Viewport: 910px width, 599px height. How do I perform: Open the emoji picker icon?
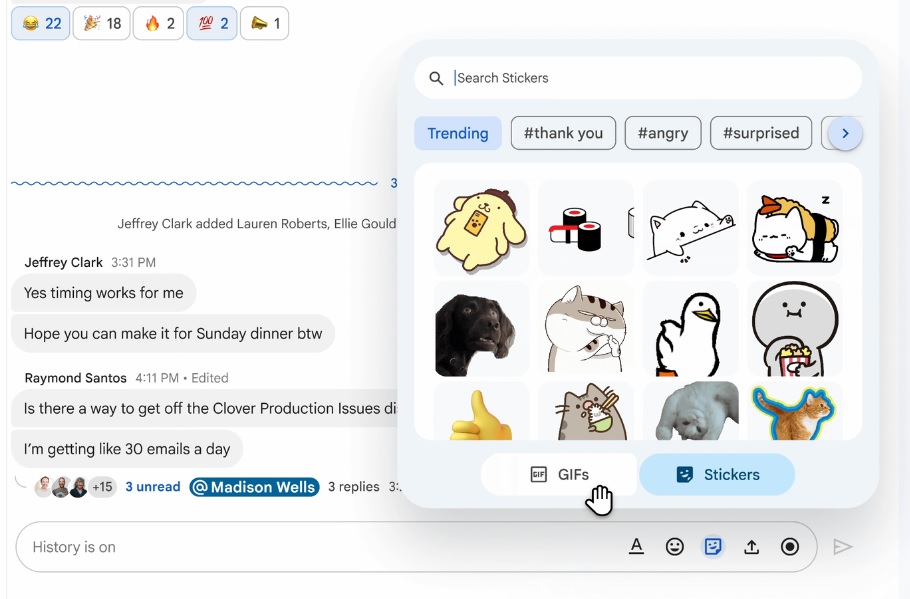(675, 546)
